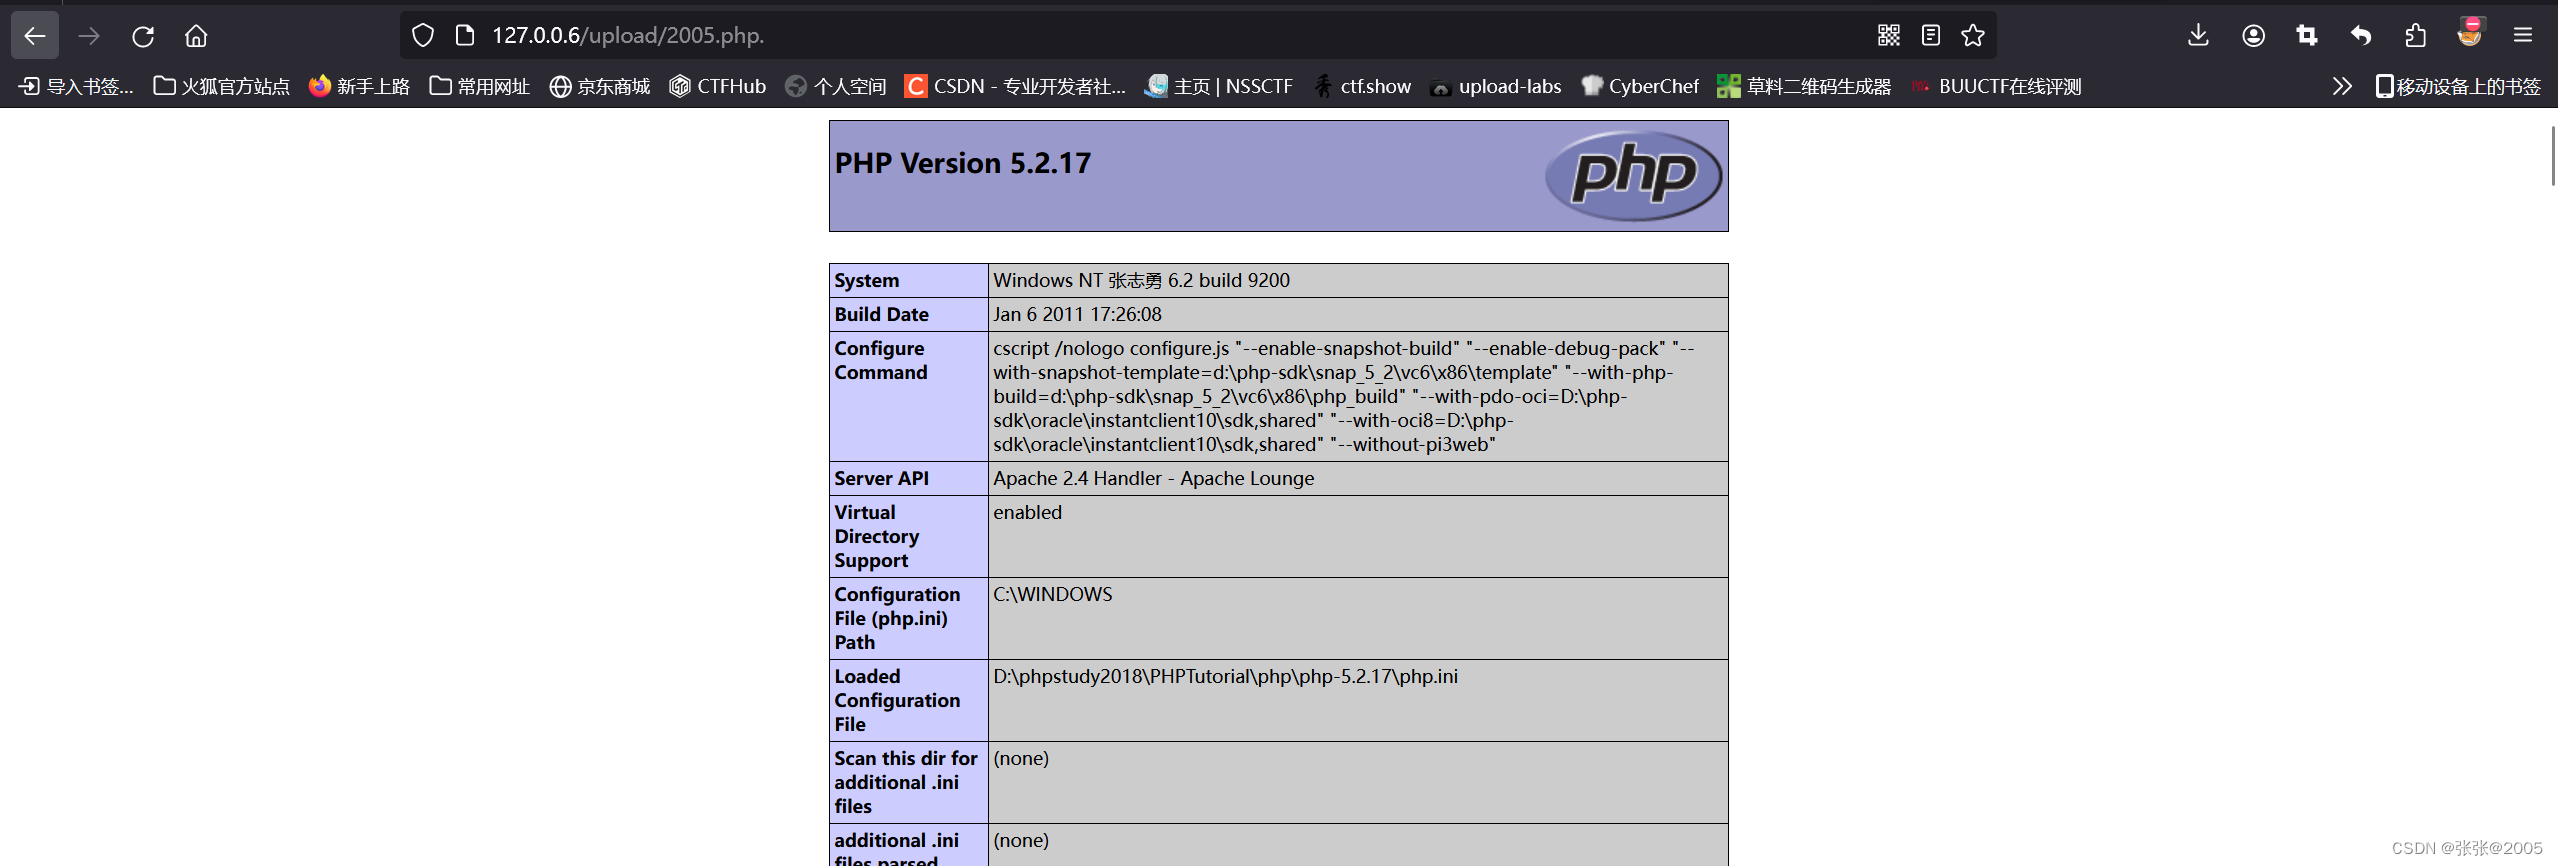Image resolution: width=2558 pixels, height=866 pixels.
Task: Show more bookmarks chevron
Action: coord(2342,87)
